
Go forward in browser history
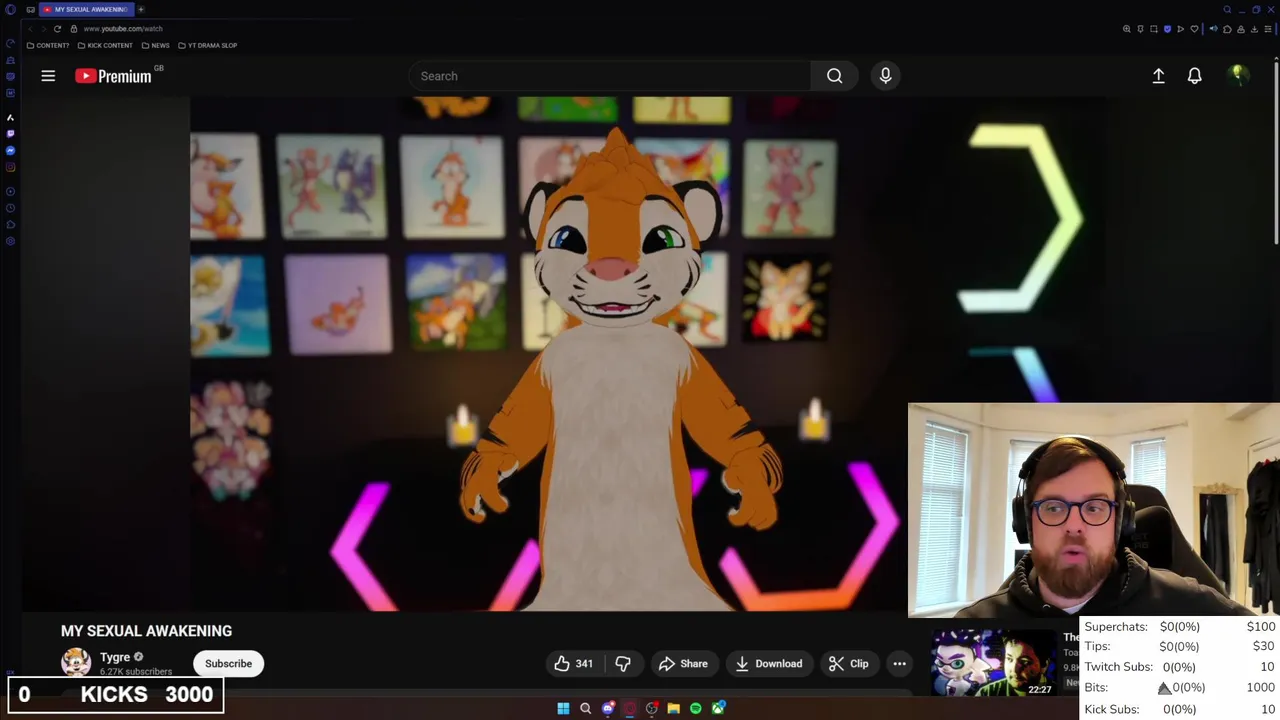[x=44, y=29]
